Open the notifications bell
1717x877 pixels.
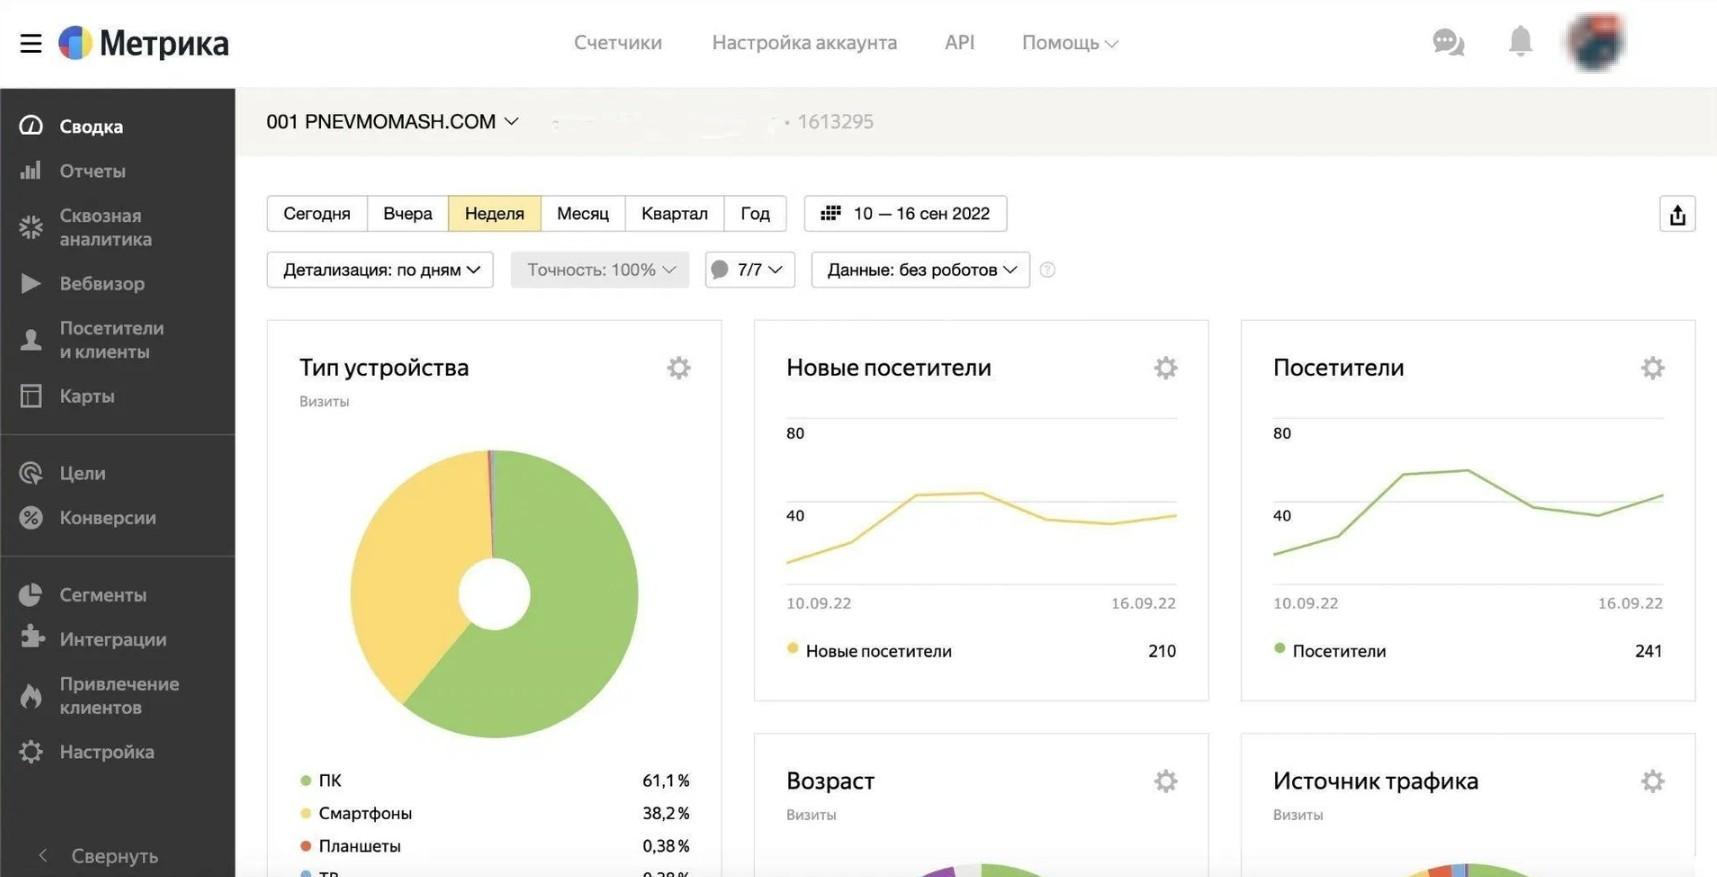pos(1520,41)
